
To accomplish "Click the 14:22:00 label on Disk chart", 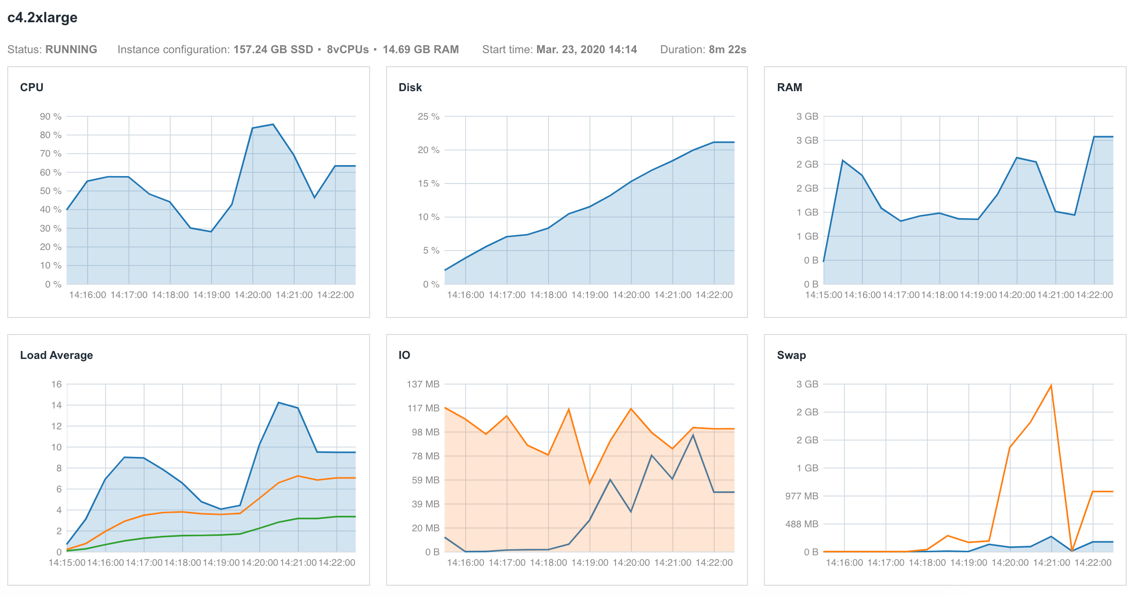I will tap(714, 295).
